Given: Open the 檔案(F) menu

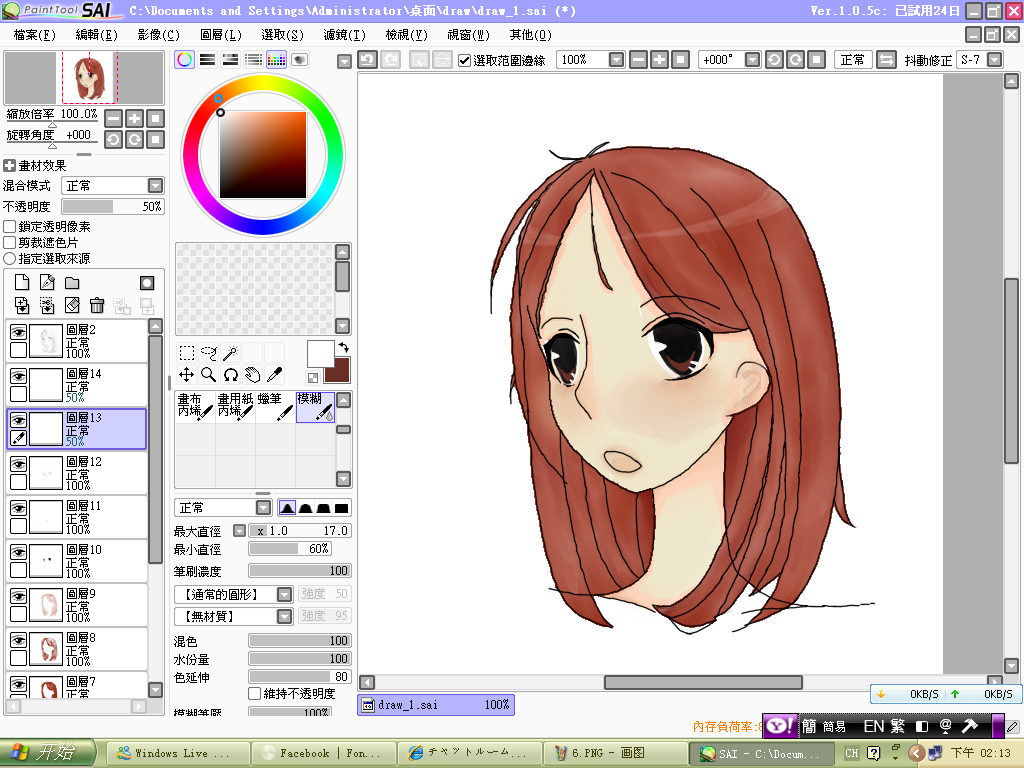Looking at the screenshot, I should click(35, 35).
